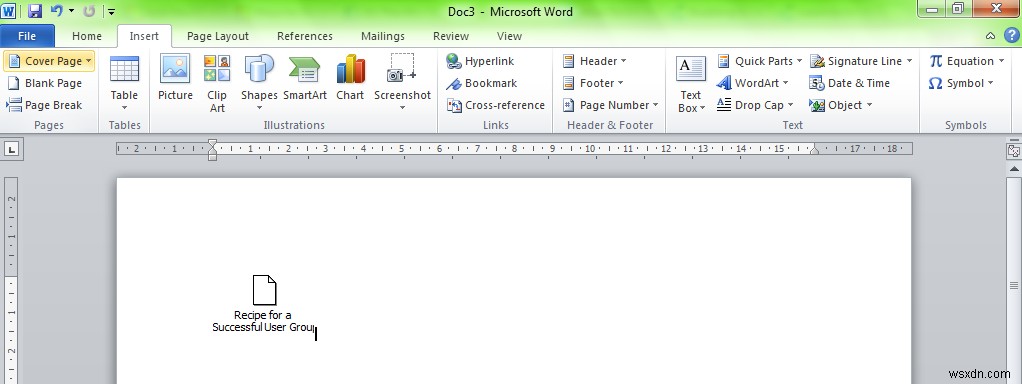Customize the Quick Access Toolbar dropdown
The image size is (1022, 384).
[111, 12]
